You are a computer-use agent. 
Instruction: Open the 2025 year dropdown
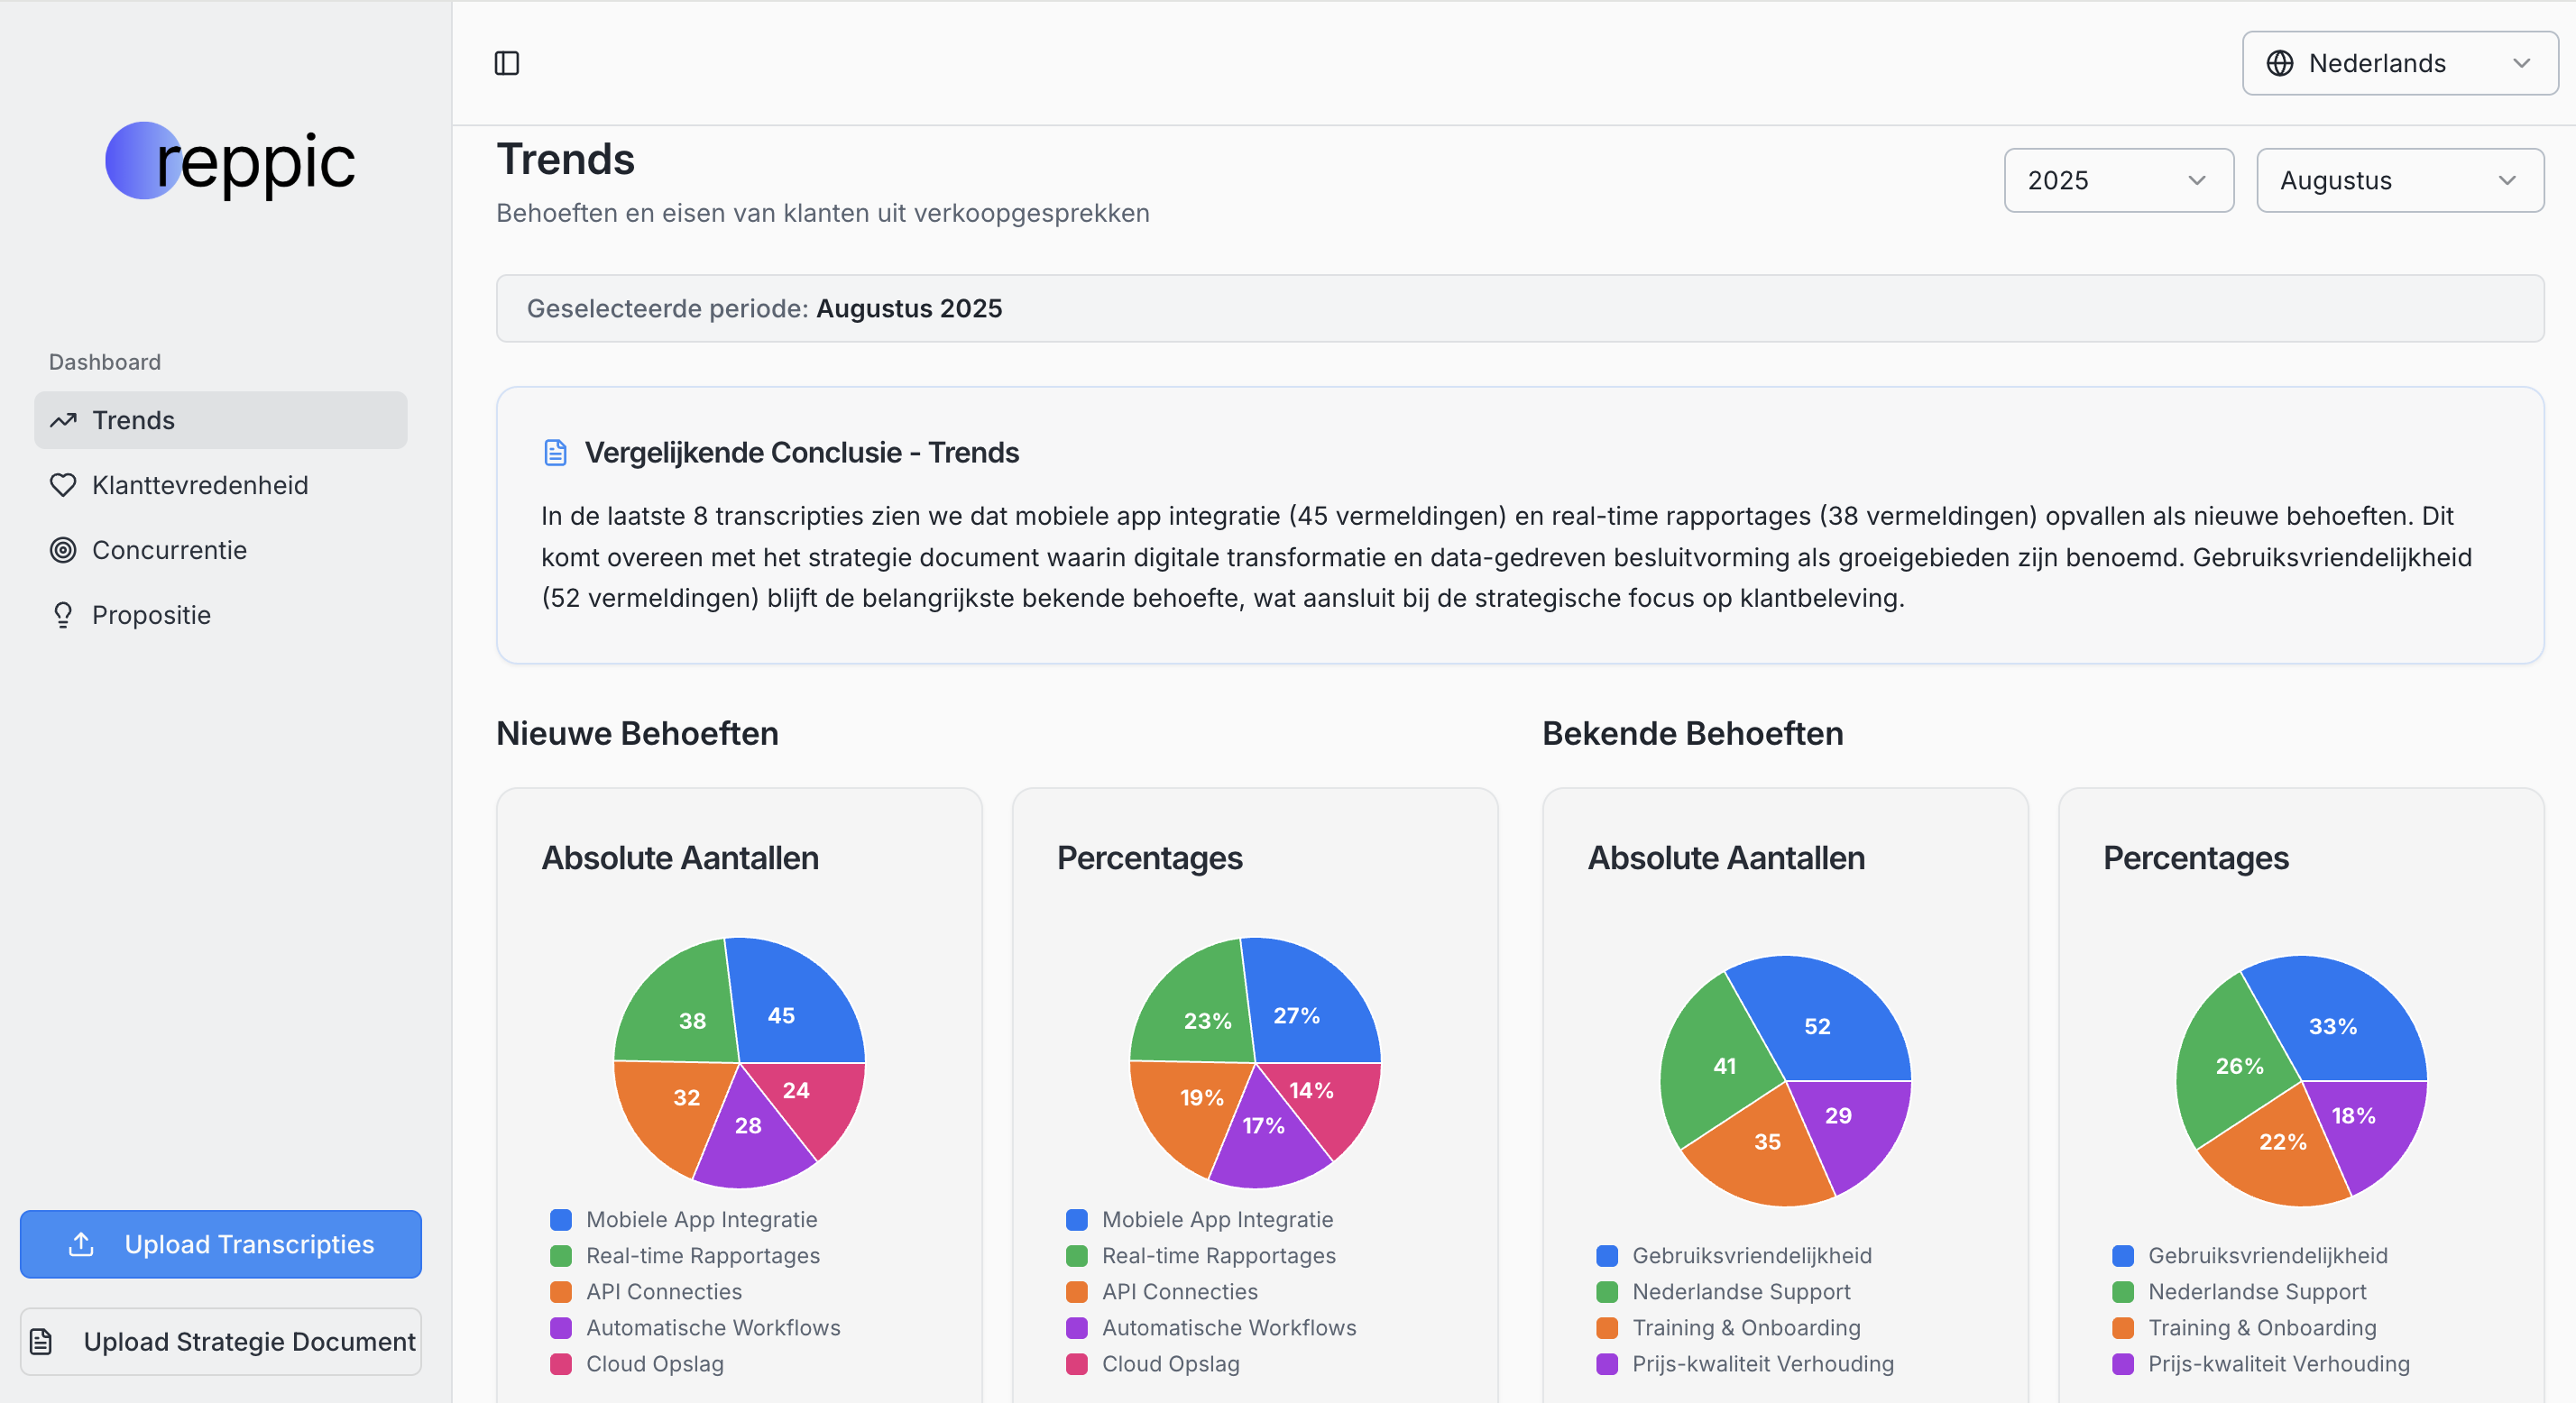(x=2118, y=180)
